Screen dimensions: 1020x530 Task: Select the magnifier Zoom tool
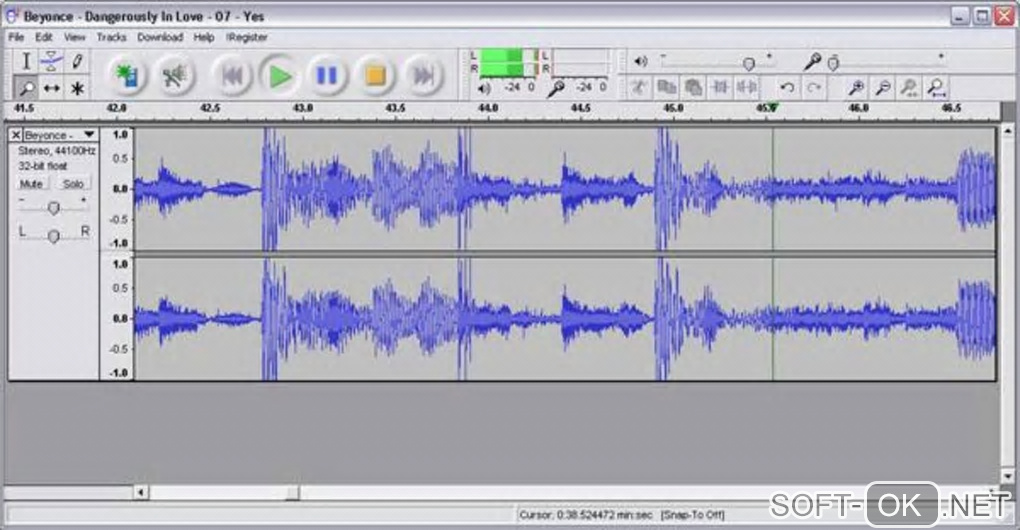click(x=26, y=88)
